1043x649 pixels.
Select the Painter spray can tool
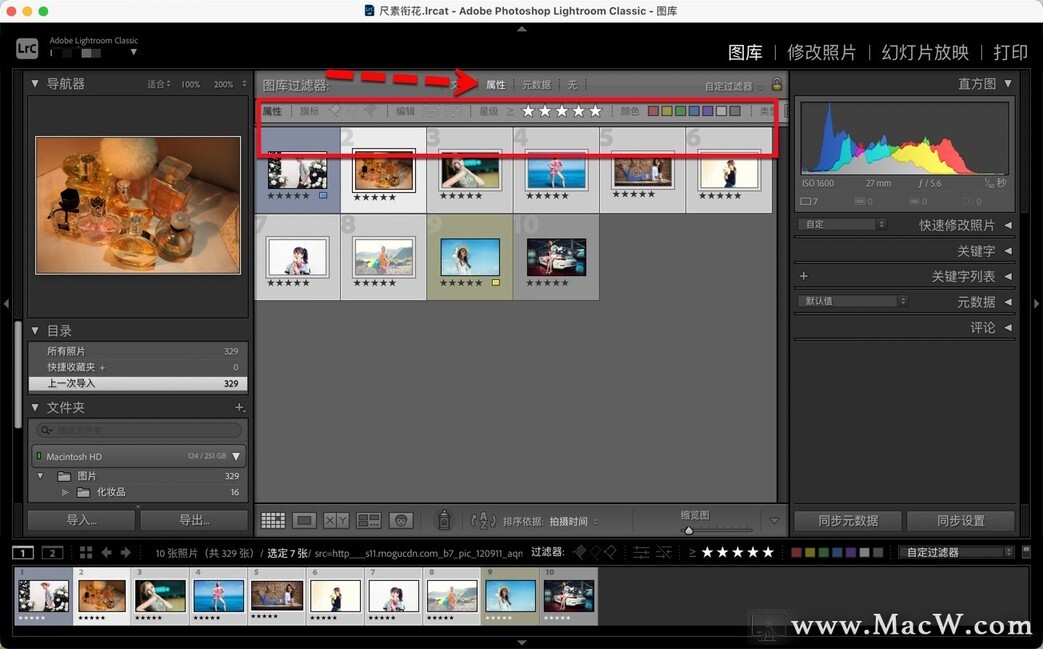(x=444, y=520)
